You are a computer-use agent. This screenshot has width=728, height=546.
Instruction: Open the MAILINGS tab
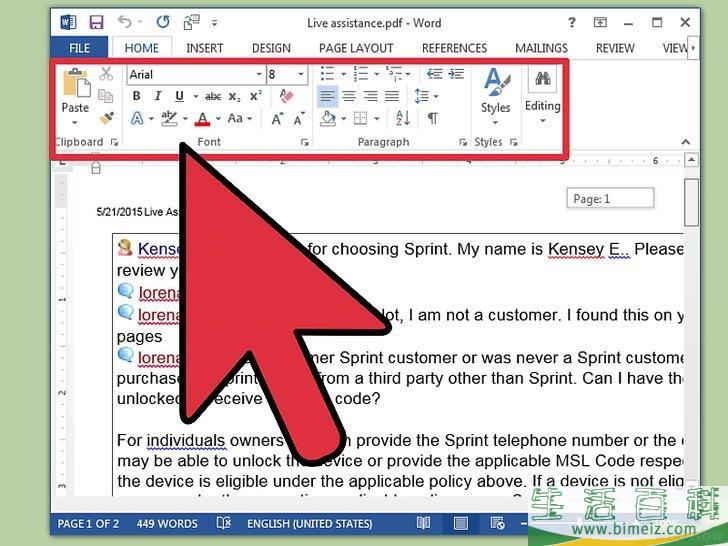541,48
